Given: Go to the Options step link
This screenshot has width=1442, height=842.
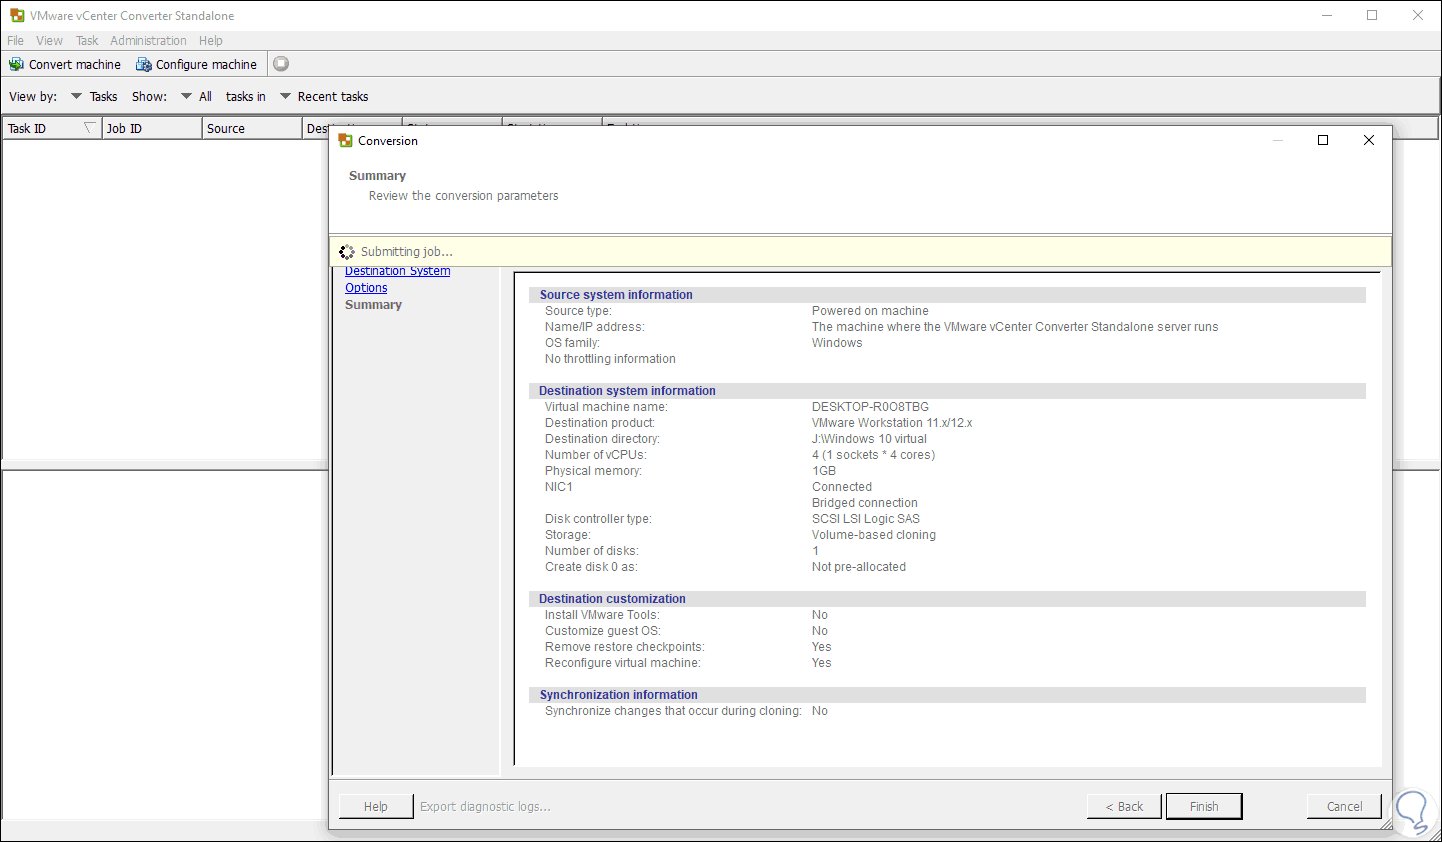Looking at the screenshot, I should tap(366, 288).
